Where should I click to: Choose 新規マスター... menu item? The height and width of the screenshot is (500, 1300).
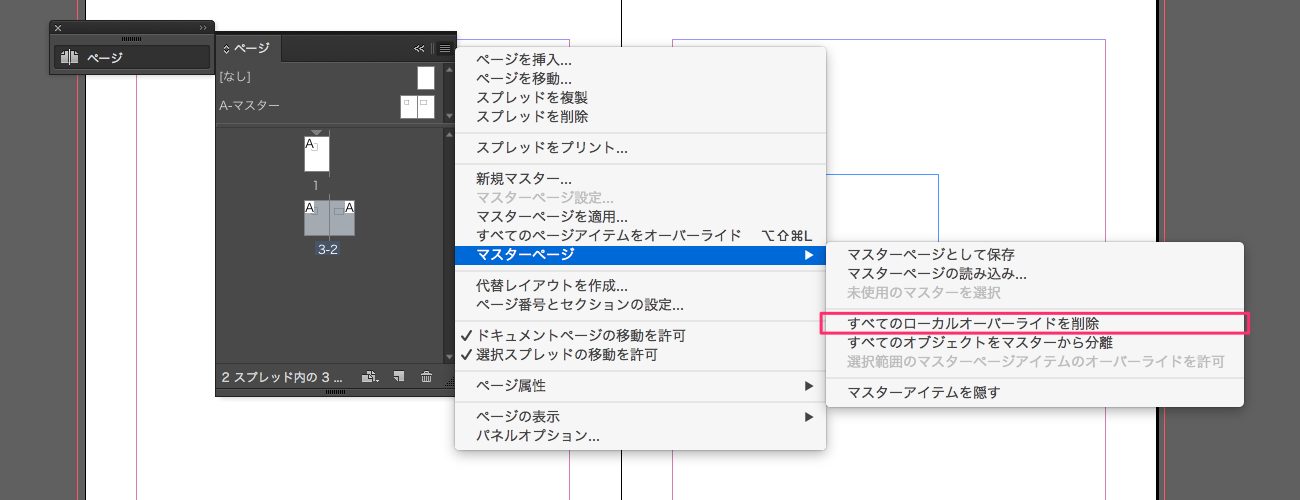point(640,180)
